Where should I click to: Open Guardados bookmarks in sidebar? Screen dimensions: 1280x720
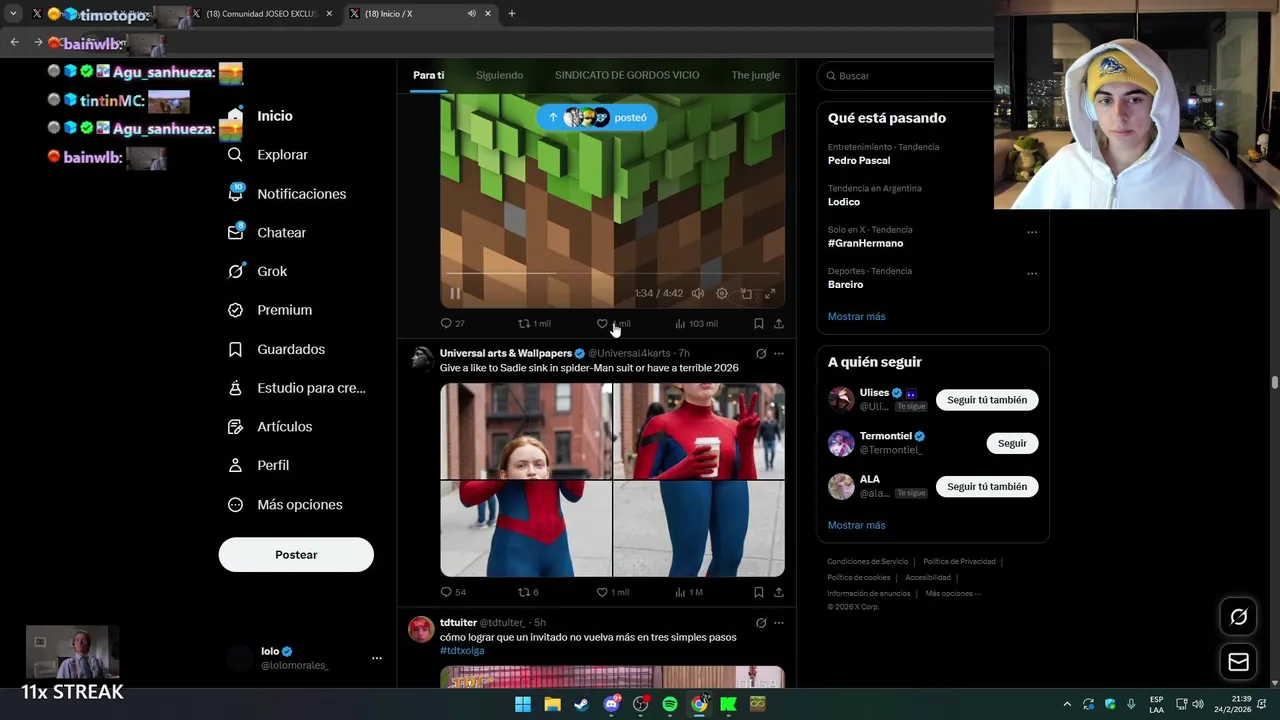tap(276, 349)
